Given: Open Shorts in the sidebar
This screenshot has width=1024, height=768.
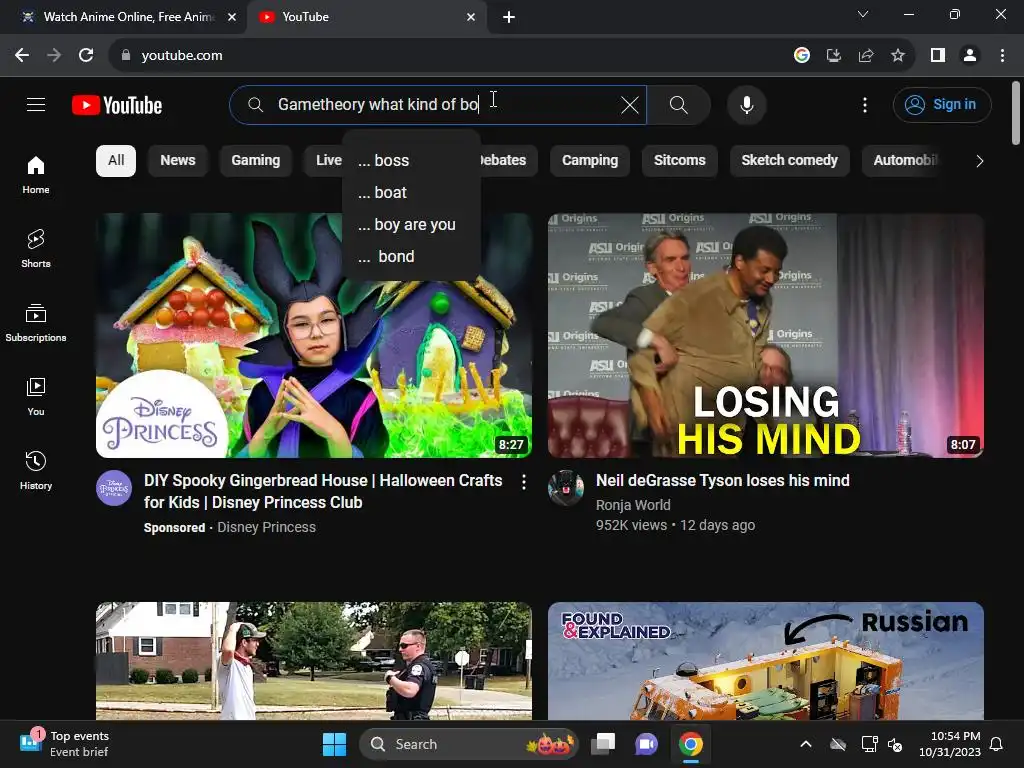Looking at the screenshot, I should 36,248.
